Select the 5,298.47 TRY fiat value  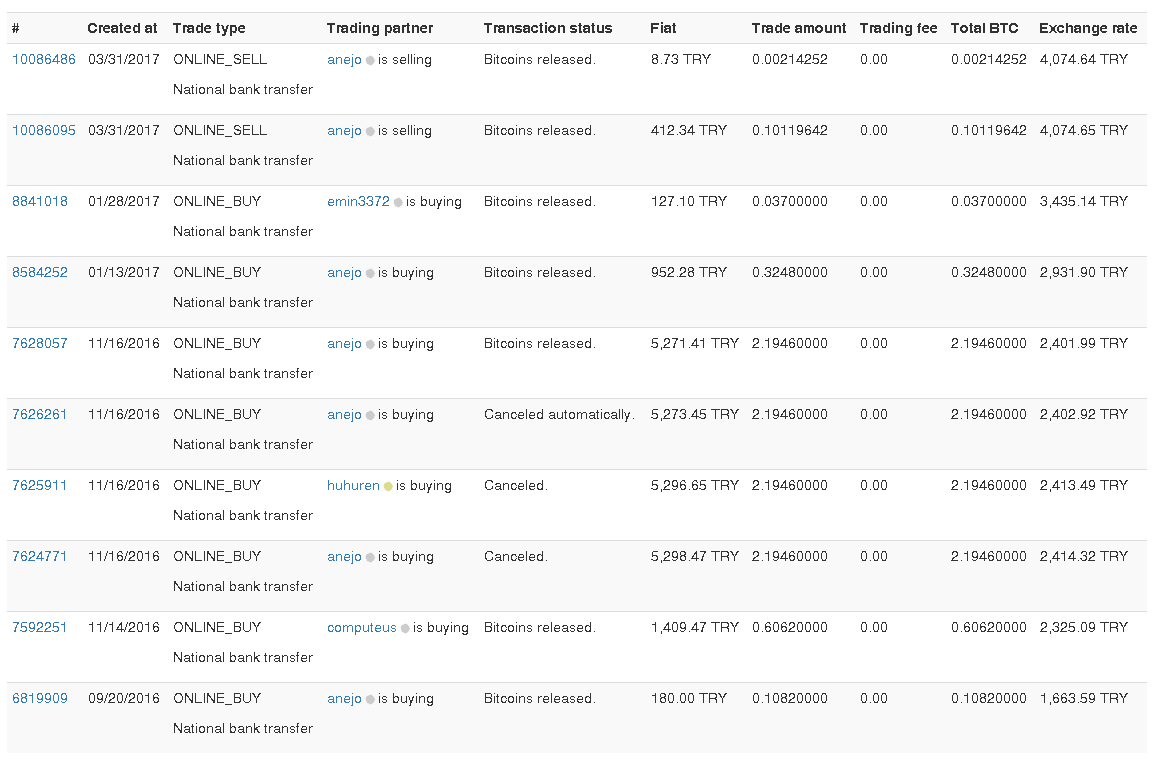(694, 556)
